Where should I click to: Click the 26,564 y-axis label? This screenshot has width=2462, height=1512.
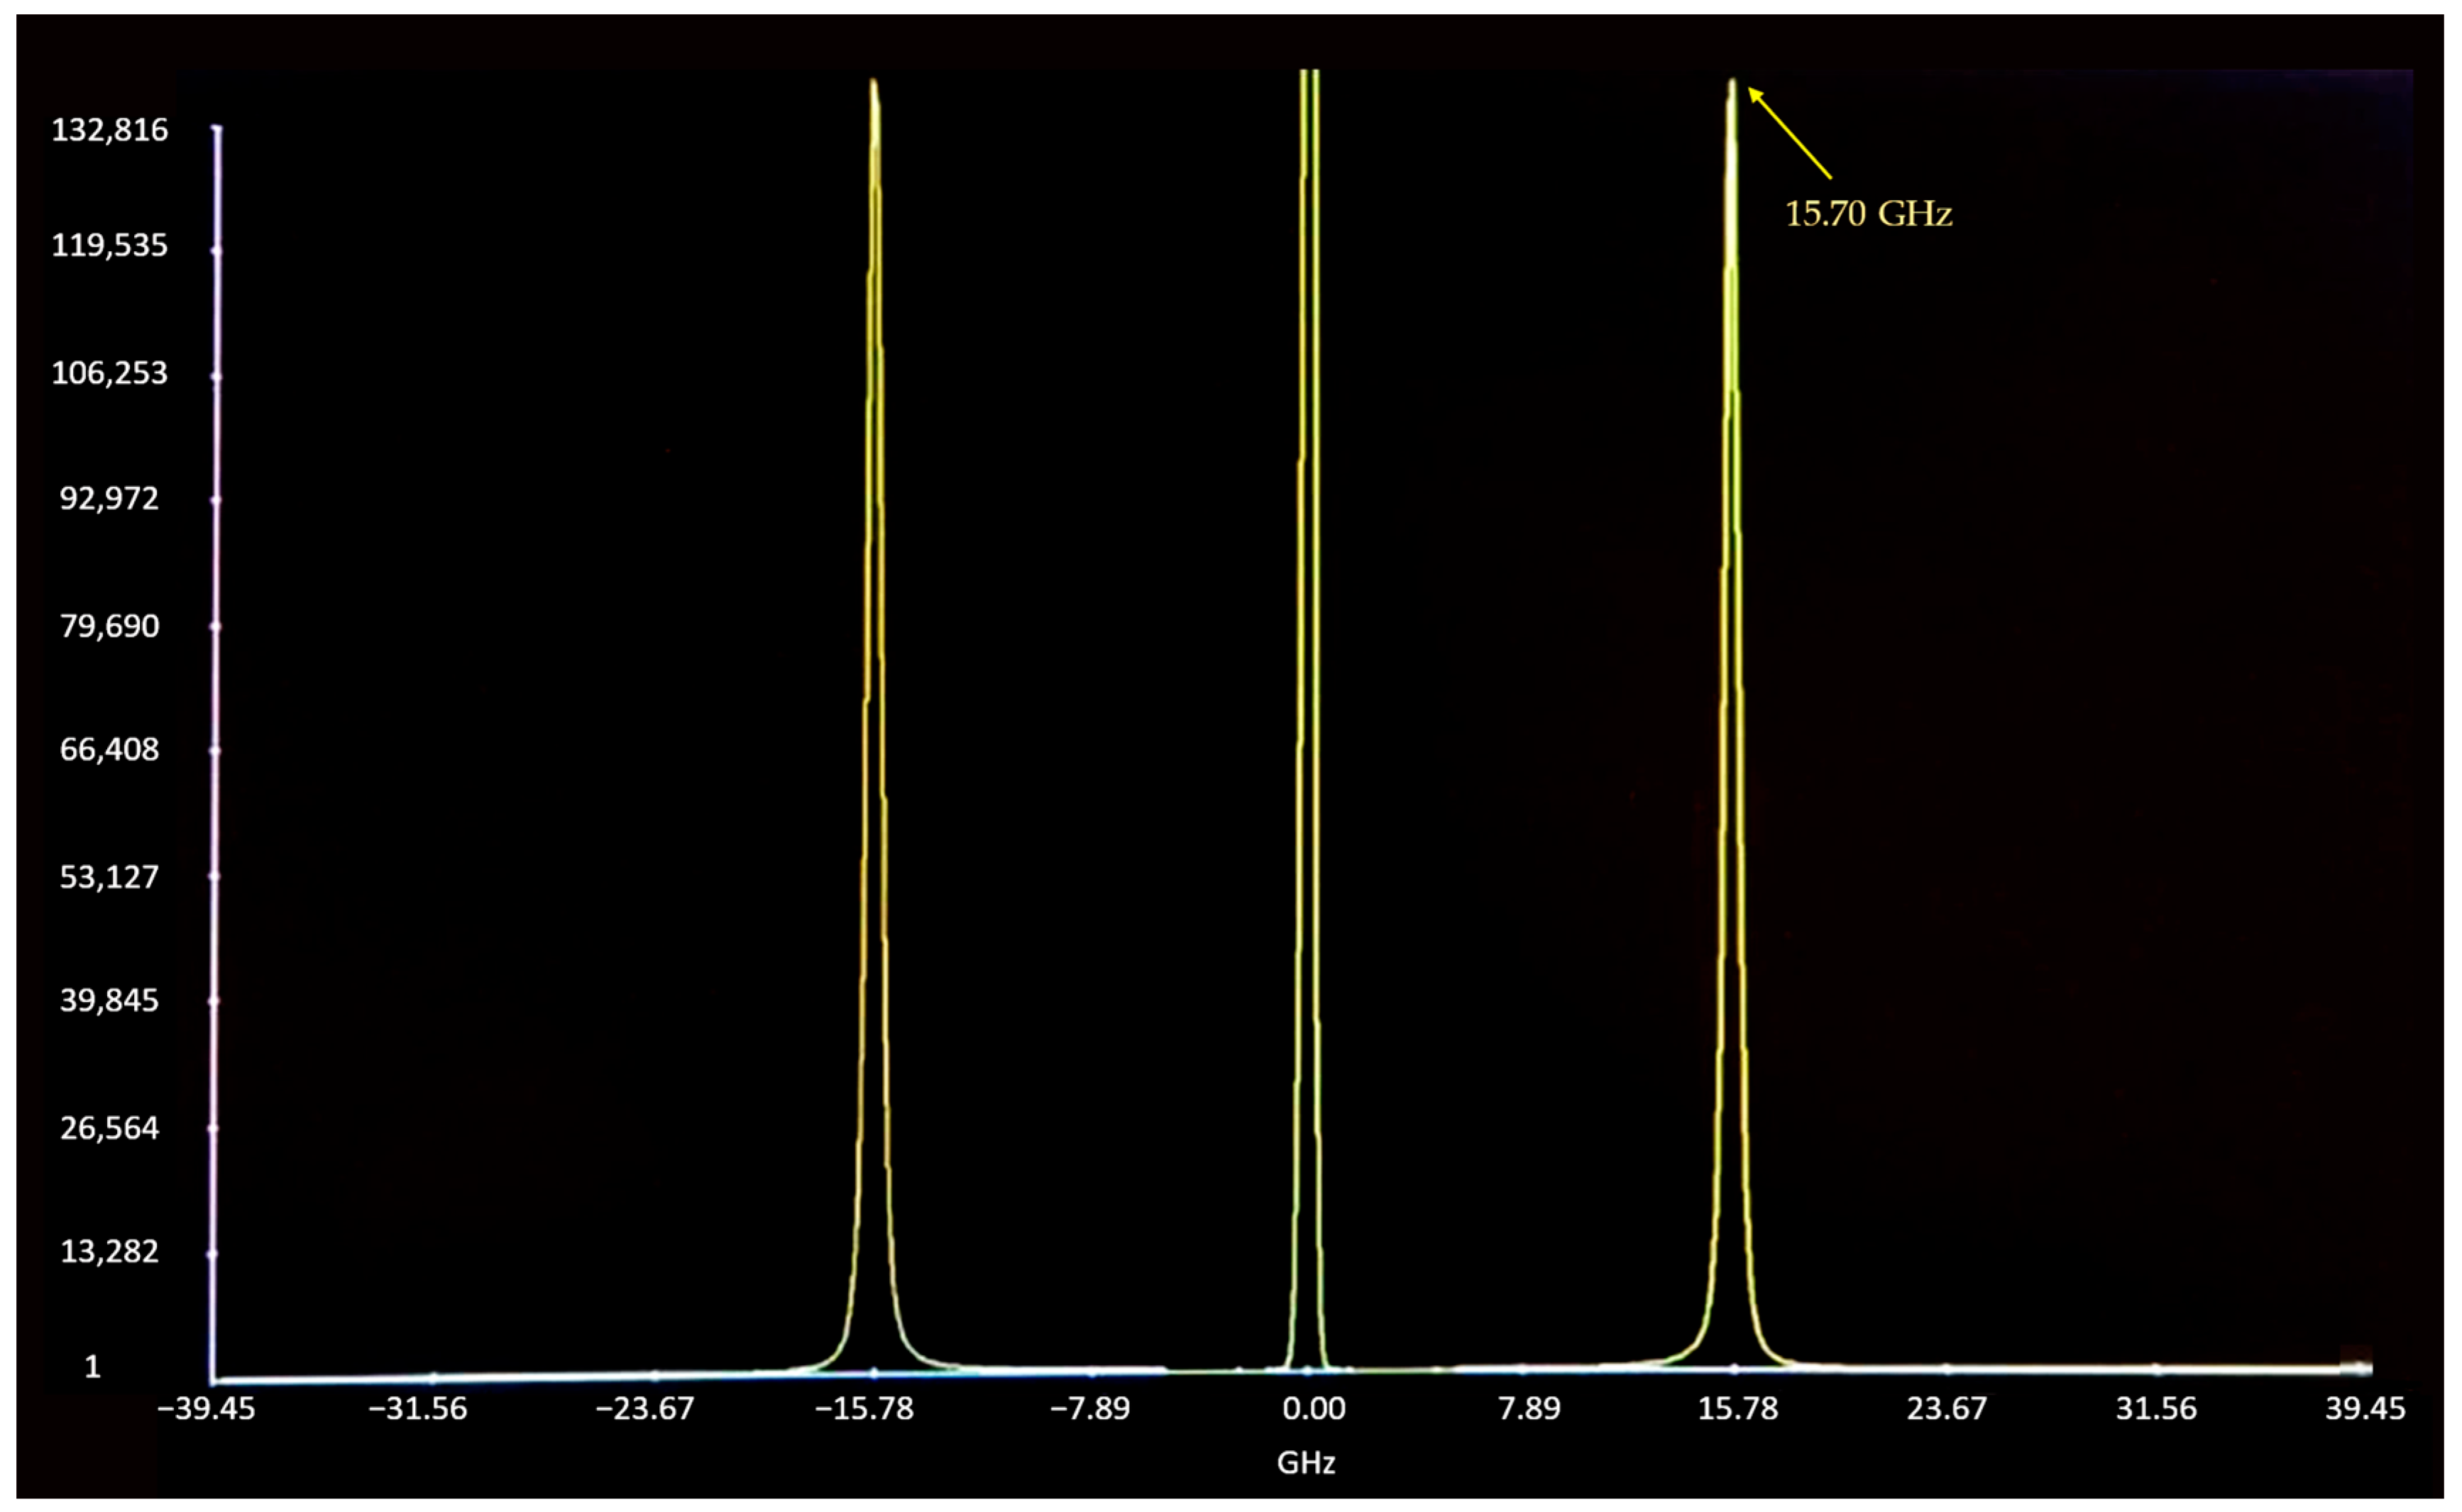click(110, 1128)
